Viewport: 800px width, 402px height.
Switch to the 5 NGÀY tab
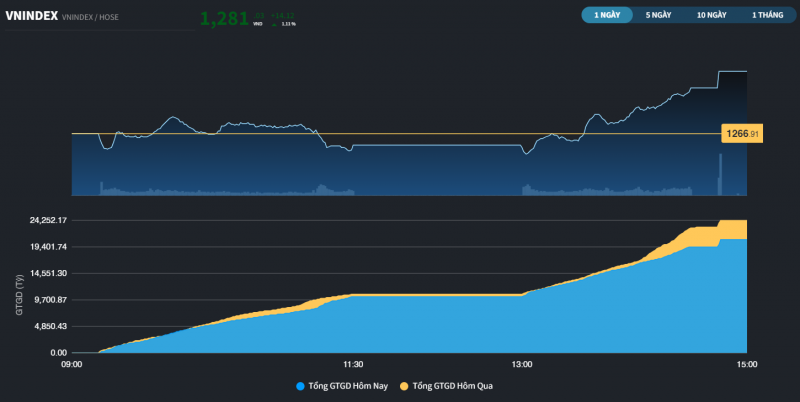[659, 15]
